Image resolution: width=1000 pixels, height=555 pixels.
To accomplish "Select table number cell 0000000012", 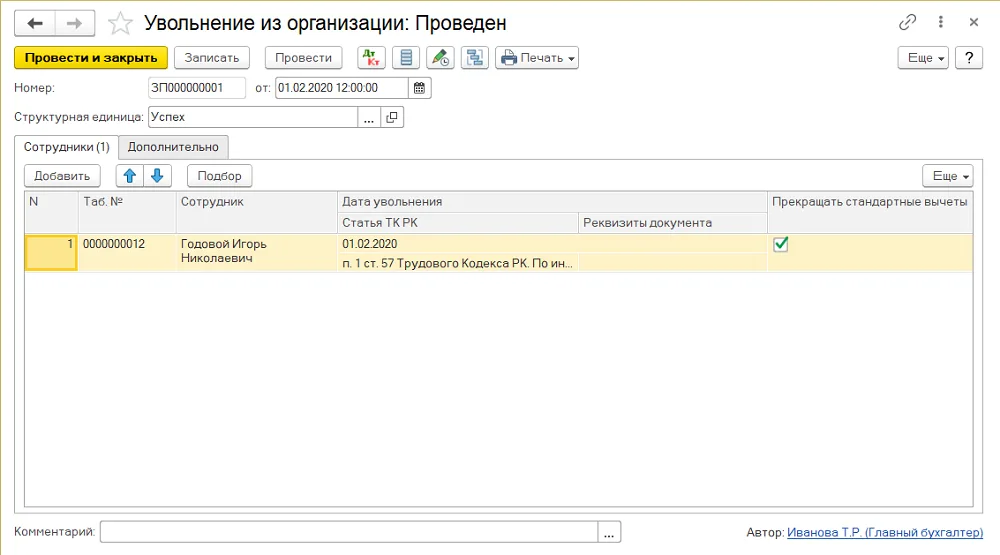I will [127, 251].
